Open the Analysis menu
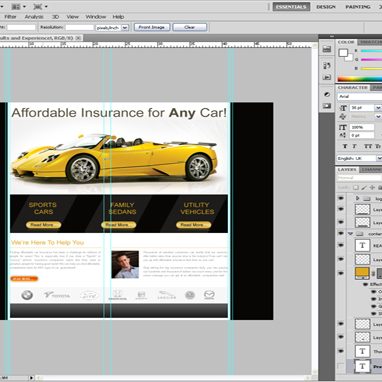Screen dimensions: 382x382 [34, 17]
